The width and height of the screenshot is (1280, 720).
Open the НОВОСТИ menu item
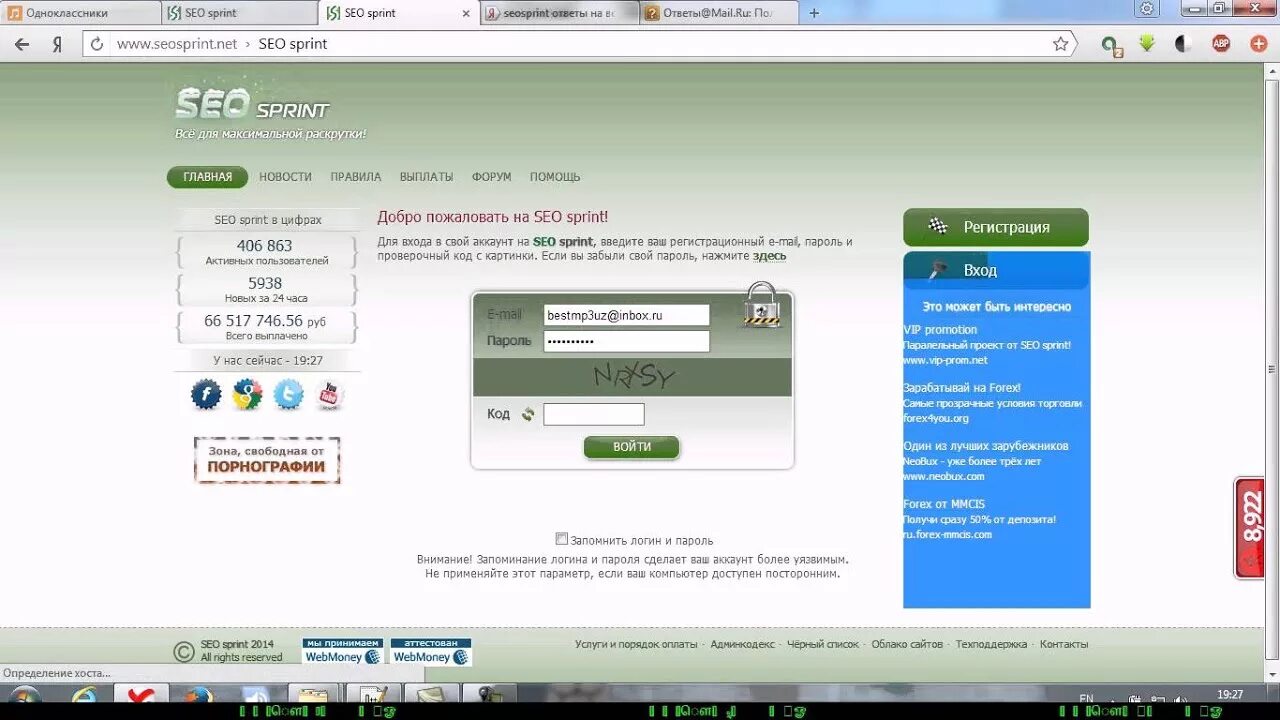(285, 177)
